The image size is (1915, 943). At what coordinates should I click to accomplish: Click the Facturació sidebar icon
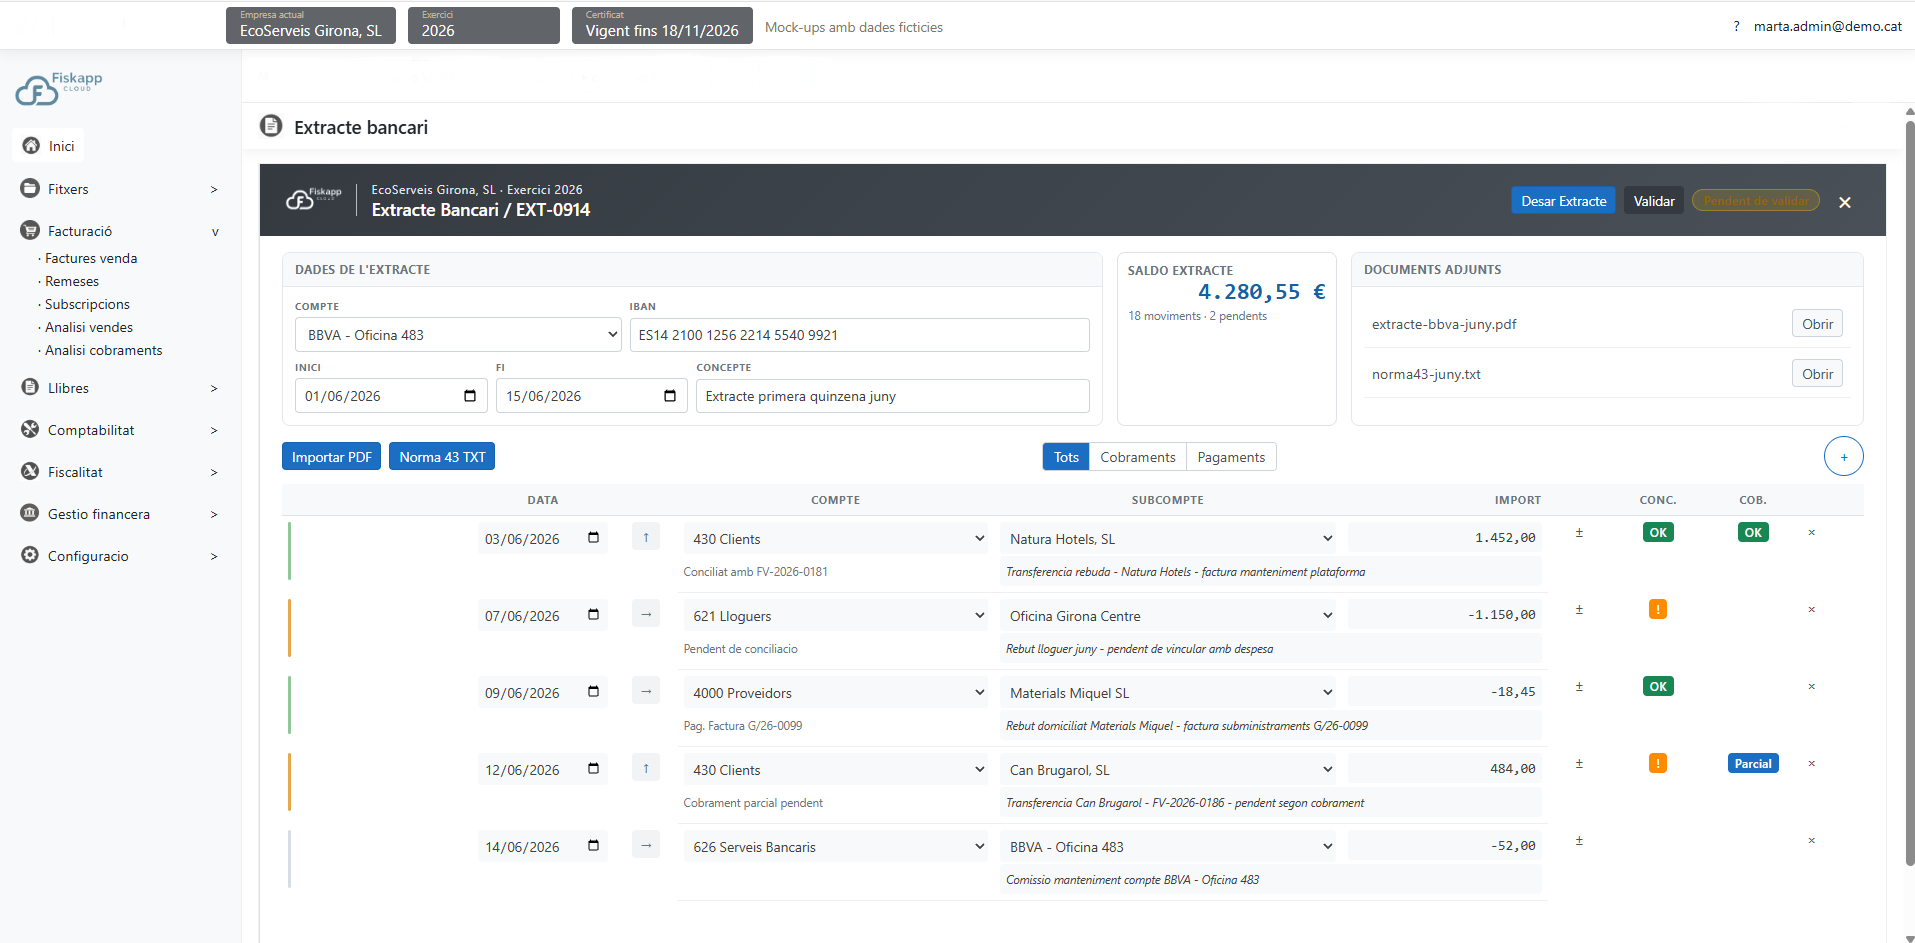pos(30,230)
